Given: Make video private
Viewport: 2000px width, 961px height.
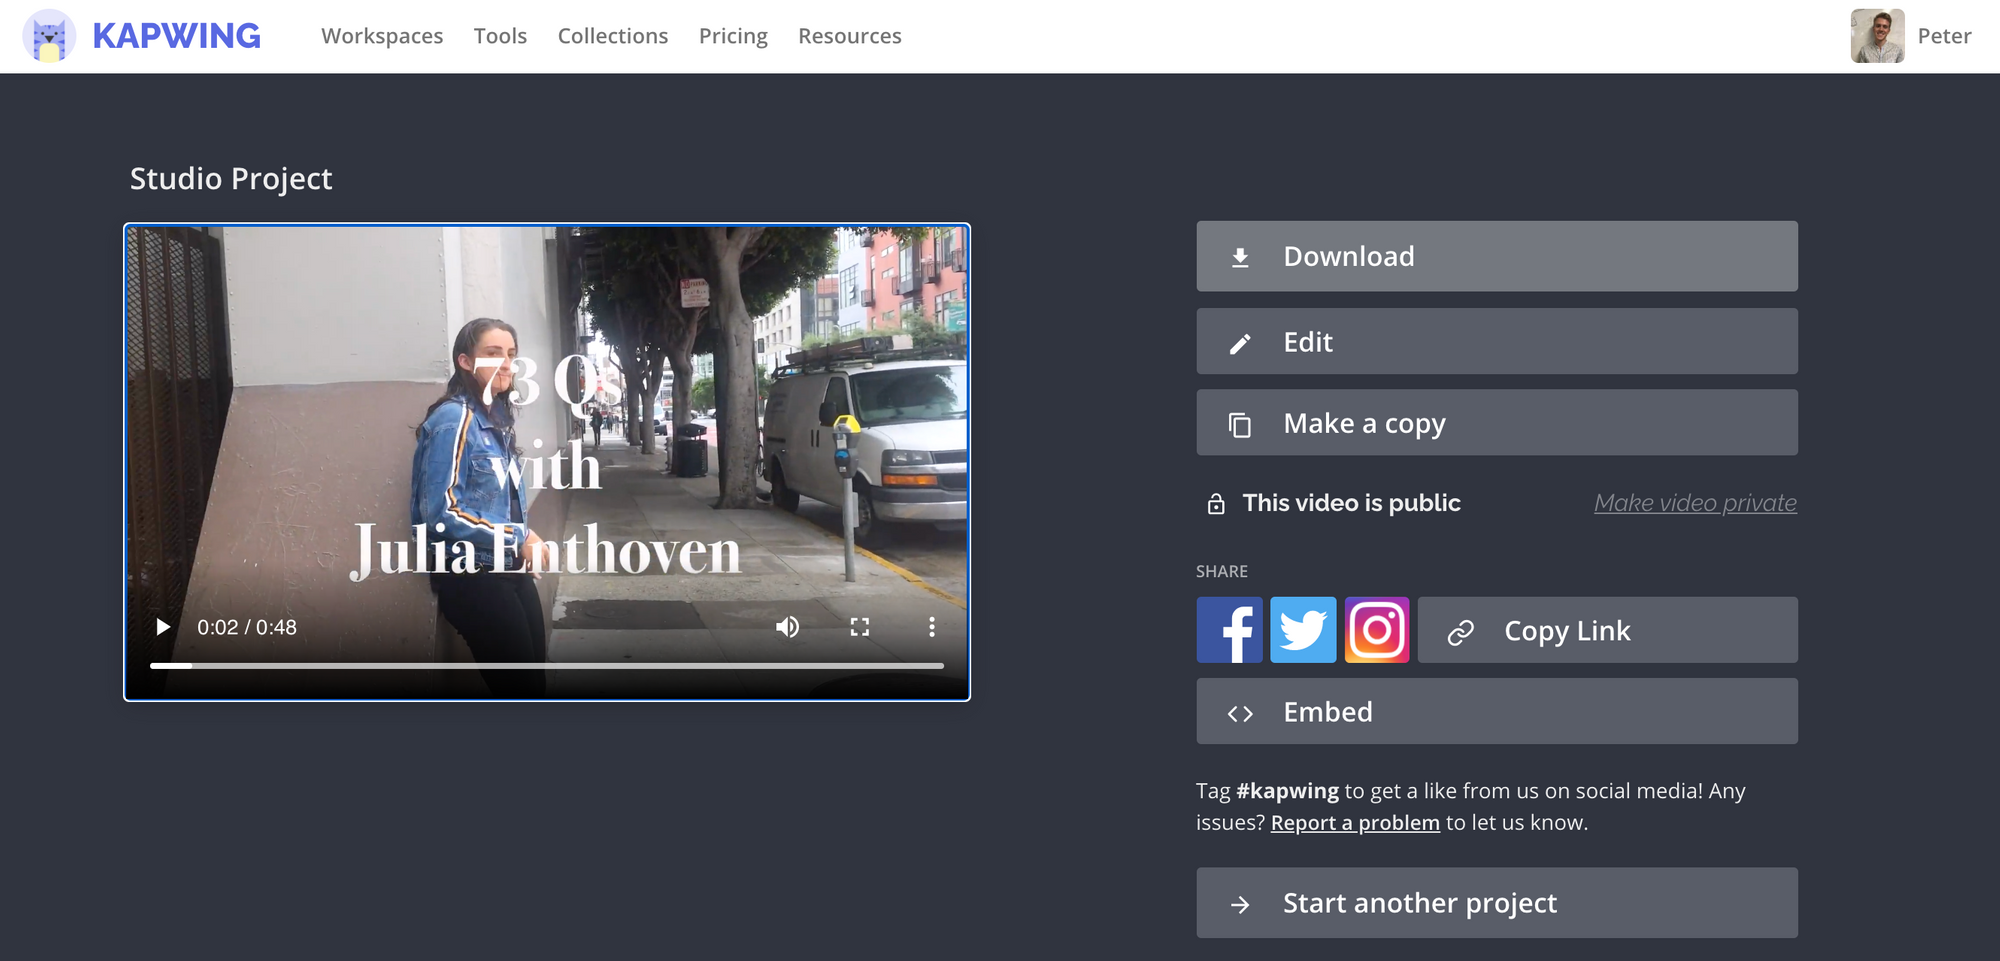Looking at the screenshot, I should tap(1695, 503).
